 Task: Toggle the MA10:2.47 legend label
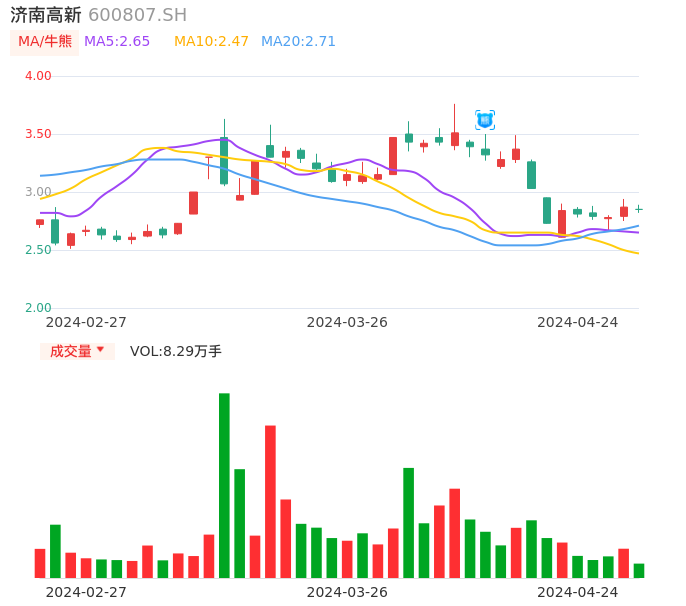pos(211,42)
